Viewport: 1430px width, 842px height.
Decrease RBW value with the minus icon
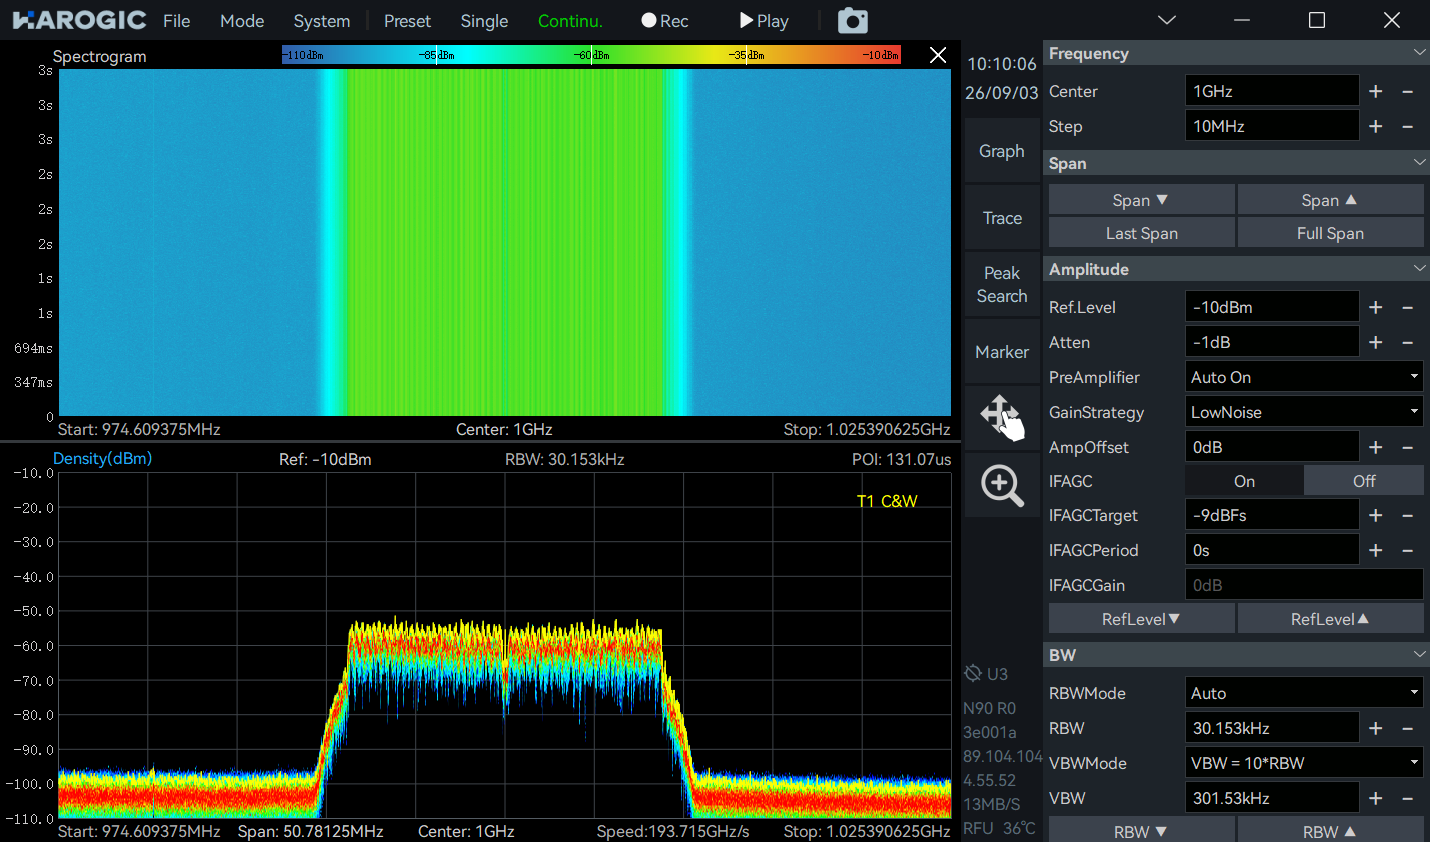[x=1408, y=728]
